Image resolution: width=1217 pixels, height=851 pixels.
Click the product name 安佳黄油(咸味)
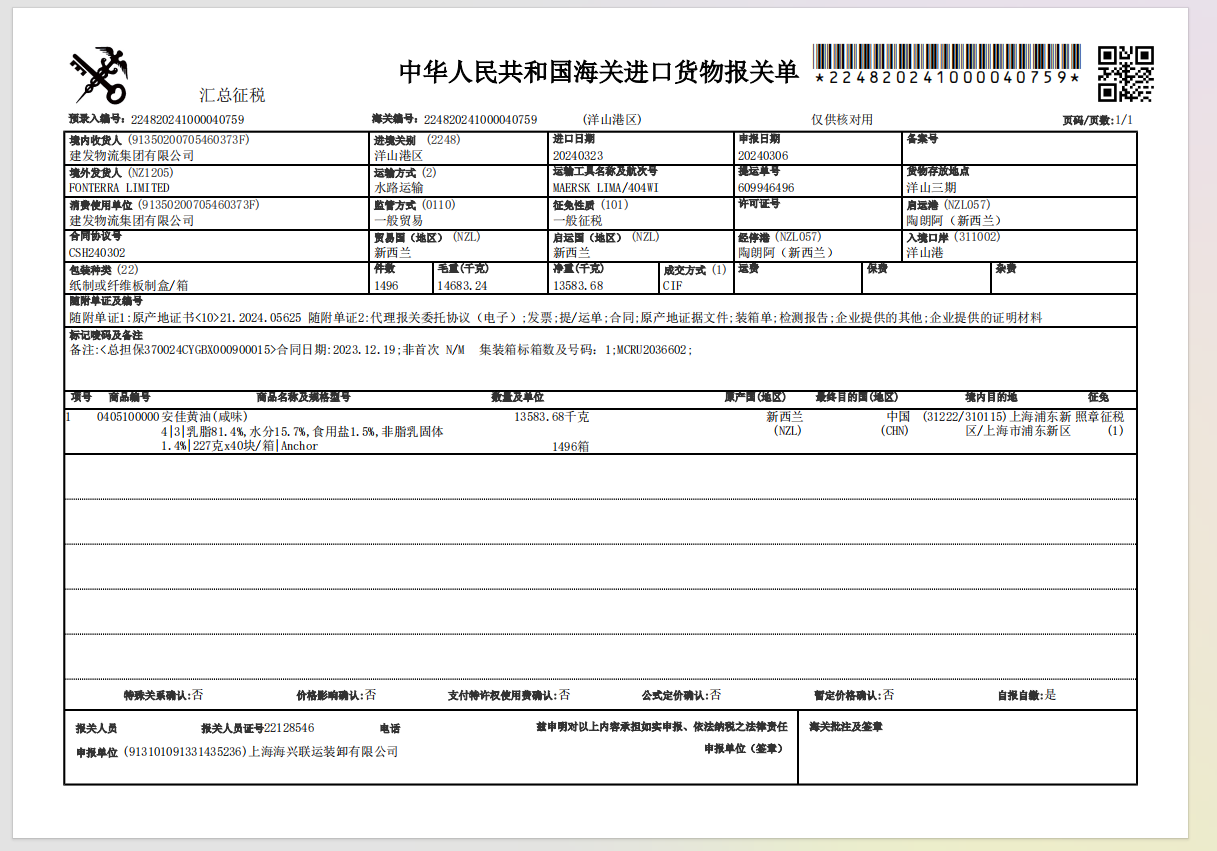(204, 417)
